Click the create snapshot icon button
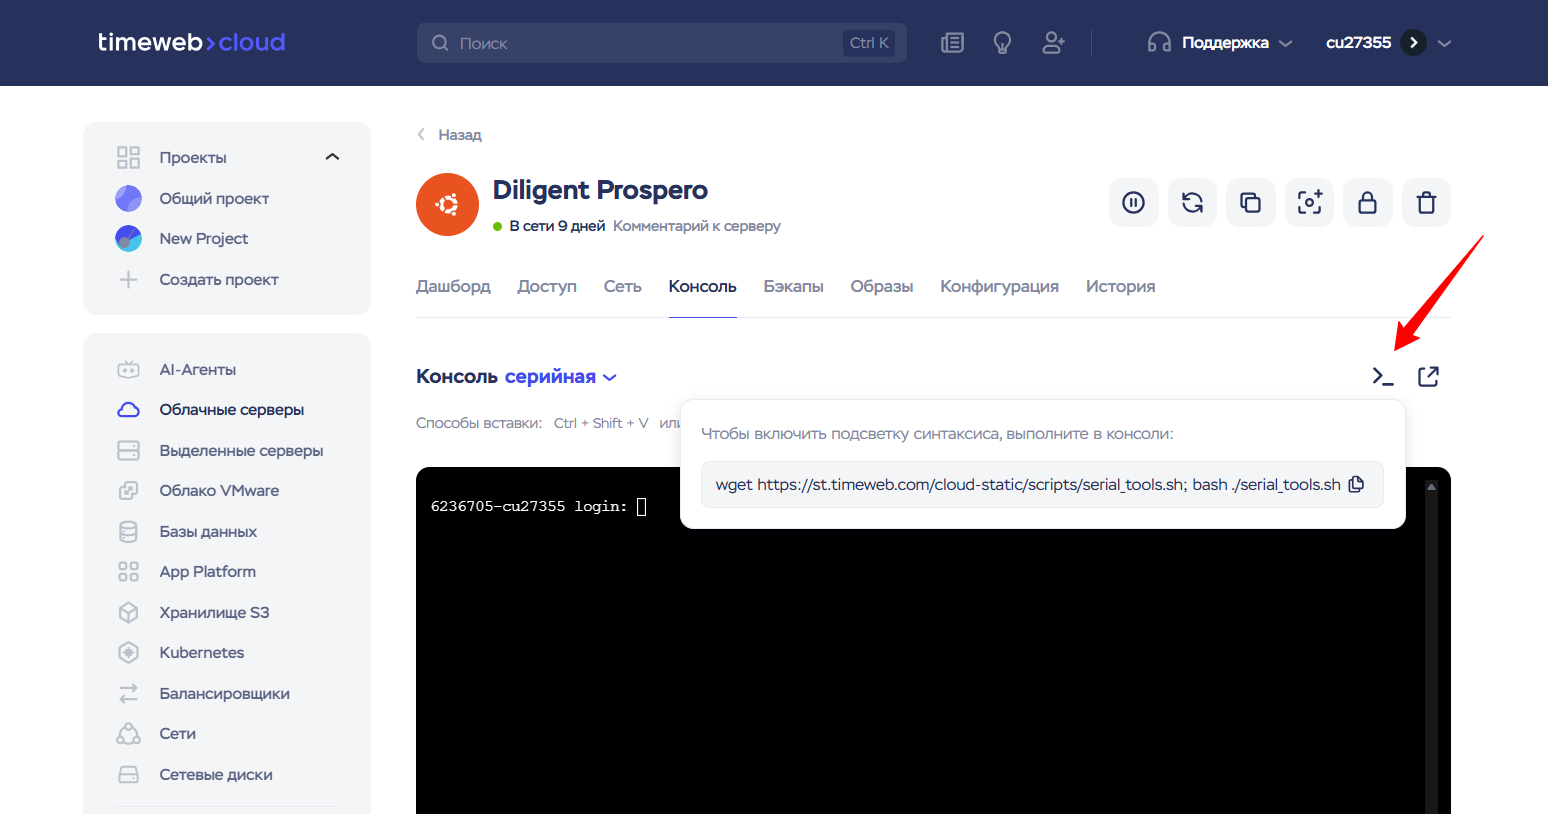The width and height of the screenshot is (1548, 814). (x=1309, y=203)
